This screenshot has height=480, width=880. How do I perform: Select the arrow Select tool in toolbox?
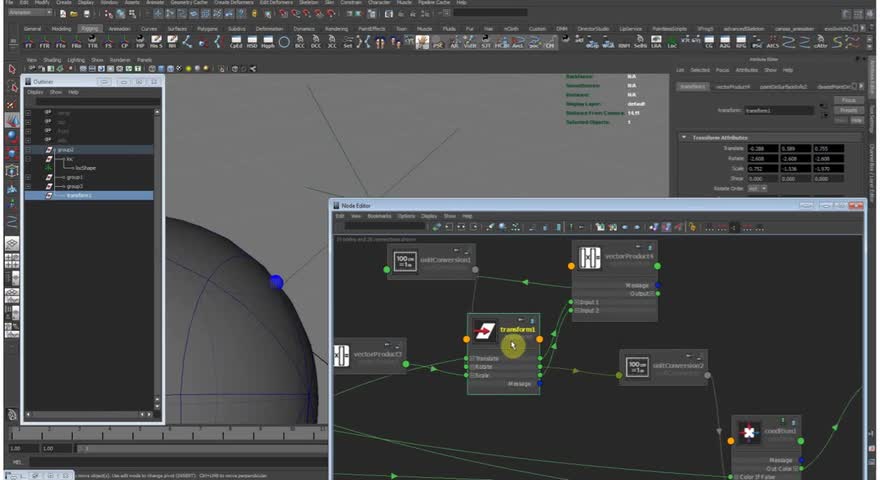[12, 69]
